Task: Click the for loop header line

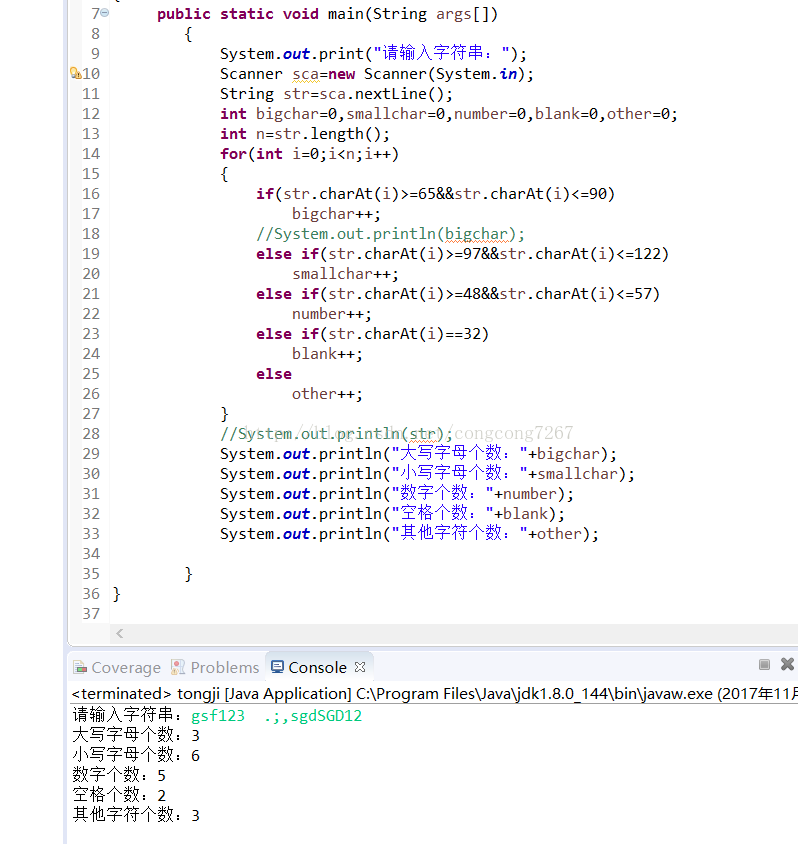Action: (x=309, y=154)
